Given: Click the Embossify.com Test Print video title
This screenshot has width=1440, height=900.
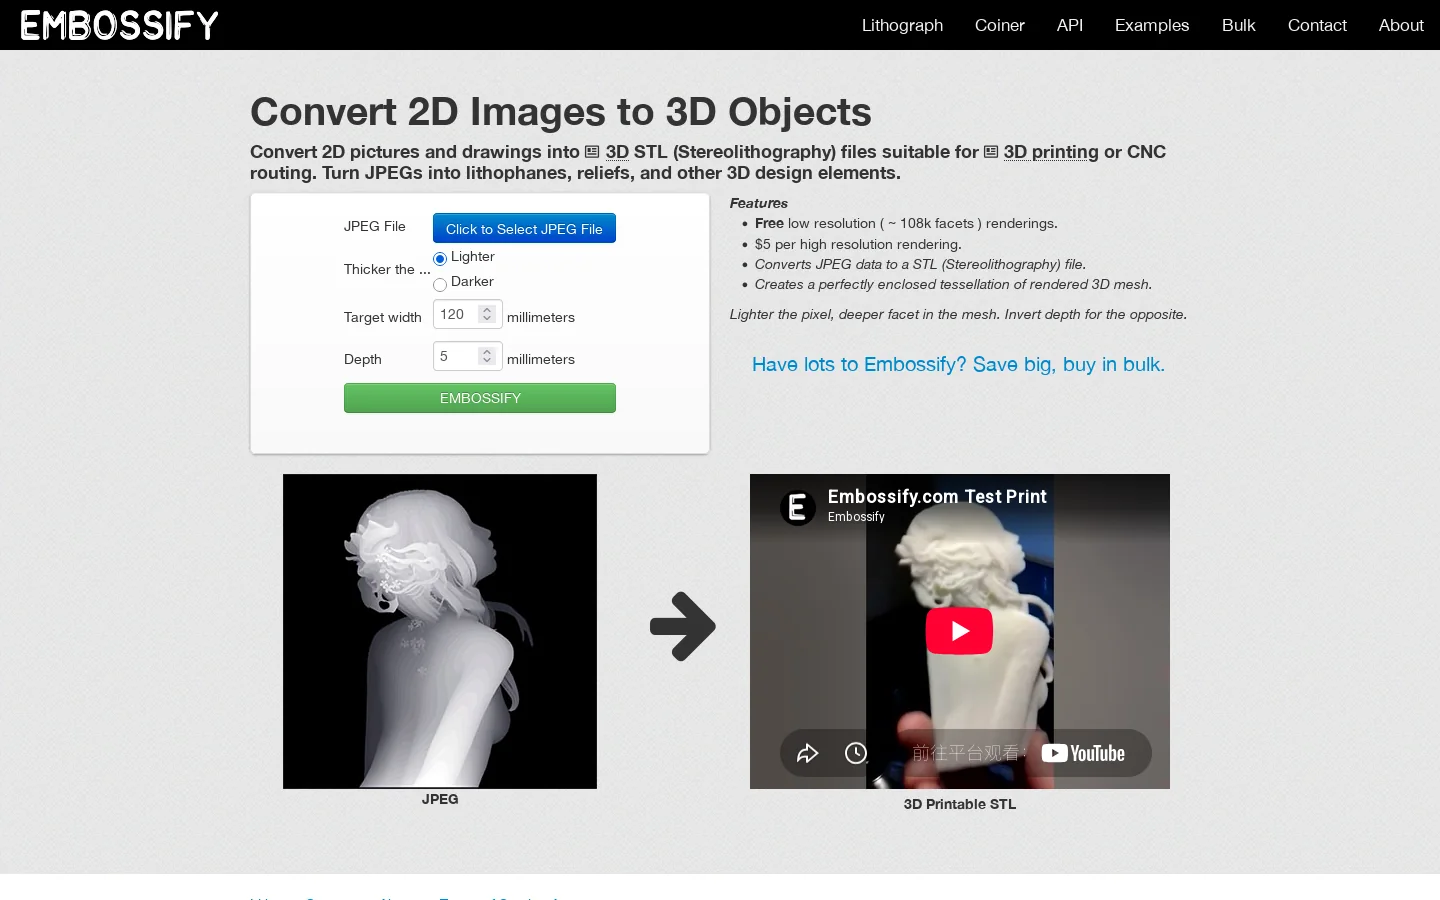Looking at the screenshot, I should (x=937, y=496).
